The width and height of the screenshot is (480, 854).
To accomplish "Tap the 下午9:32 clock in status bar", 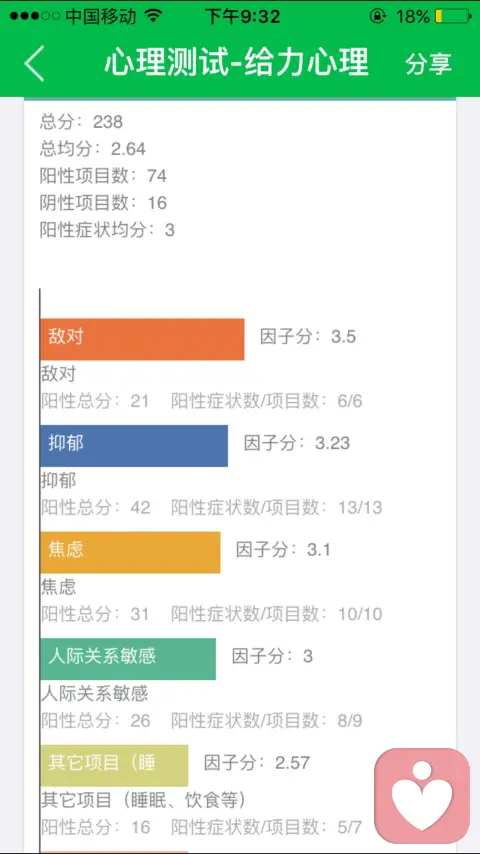I will click(242, 16).
